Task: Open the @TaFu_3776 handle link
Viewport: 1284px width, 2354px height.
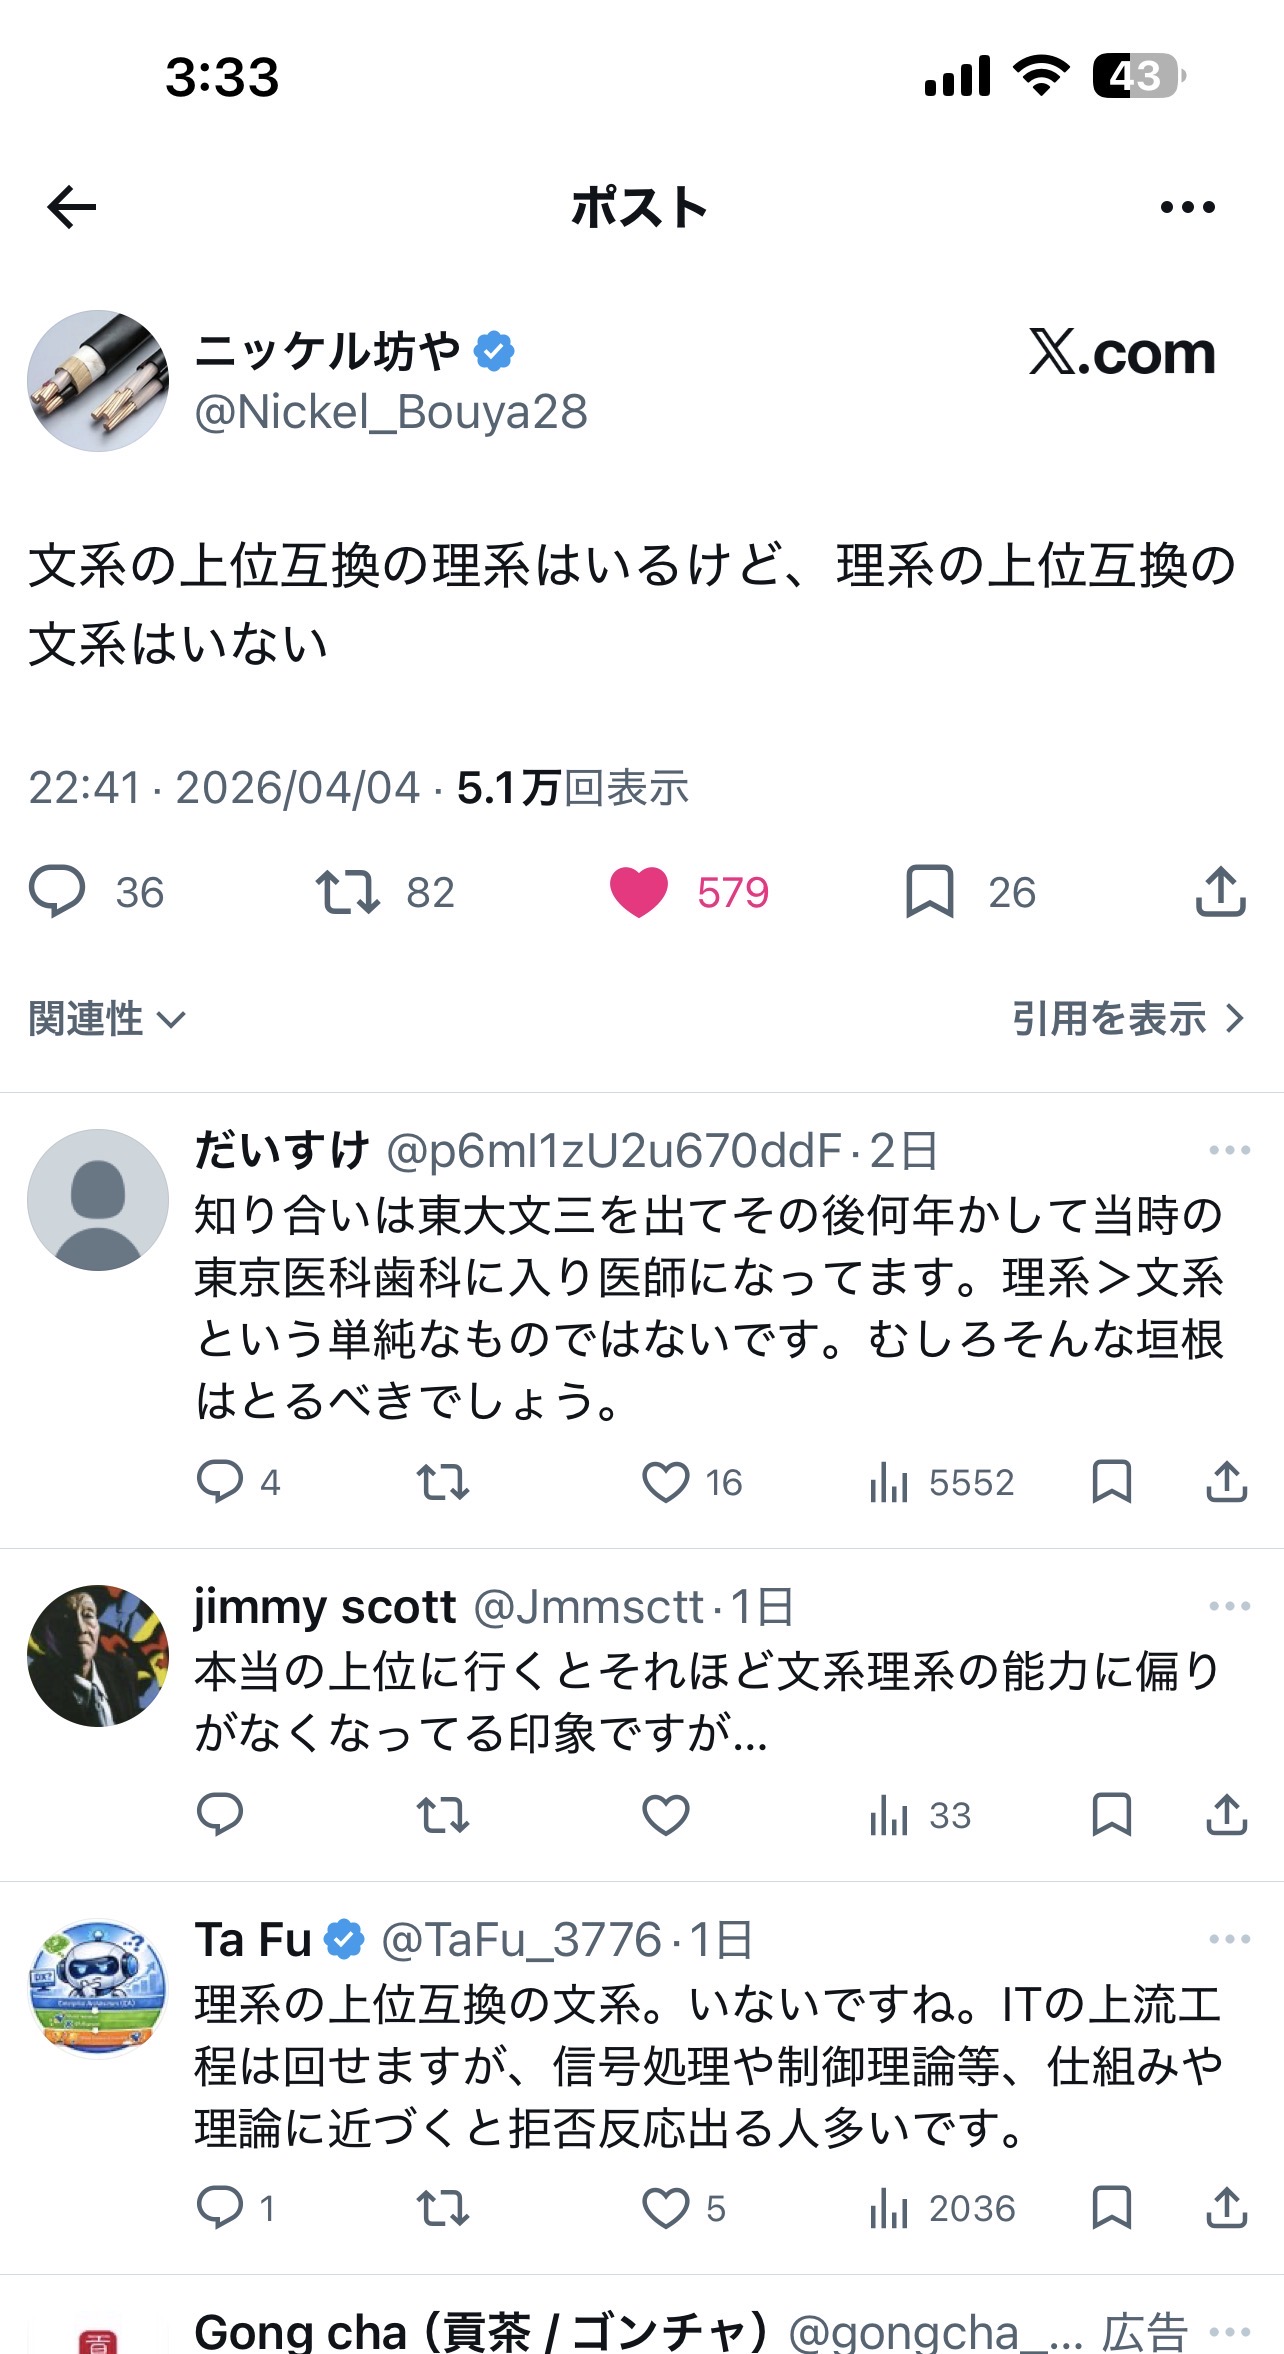Action: pos(521,1940)
